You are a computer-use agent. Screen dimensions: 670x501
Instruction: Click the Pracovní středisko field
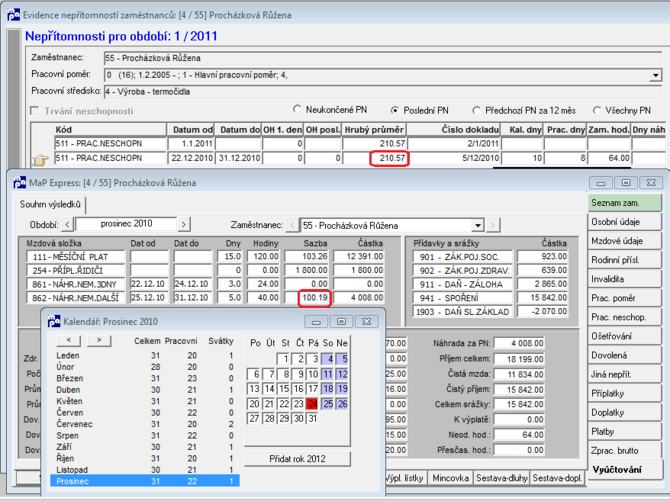[x=382, y=91]
